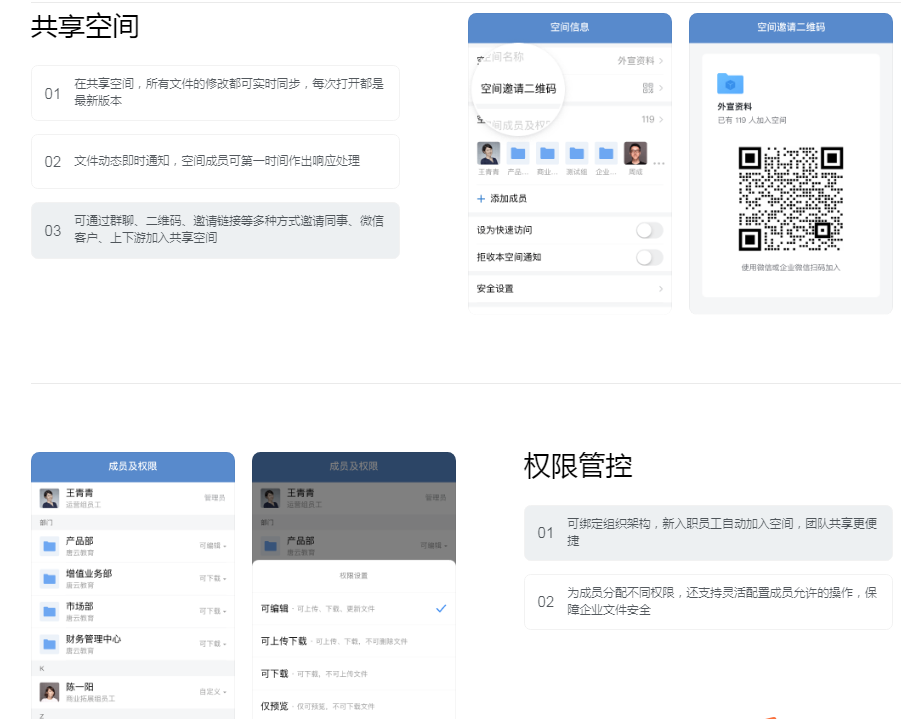Click 王青青 avatar in 成员及权限 list

tap(50, 498)
